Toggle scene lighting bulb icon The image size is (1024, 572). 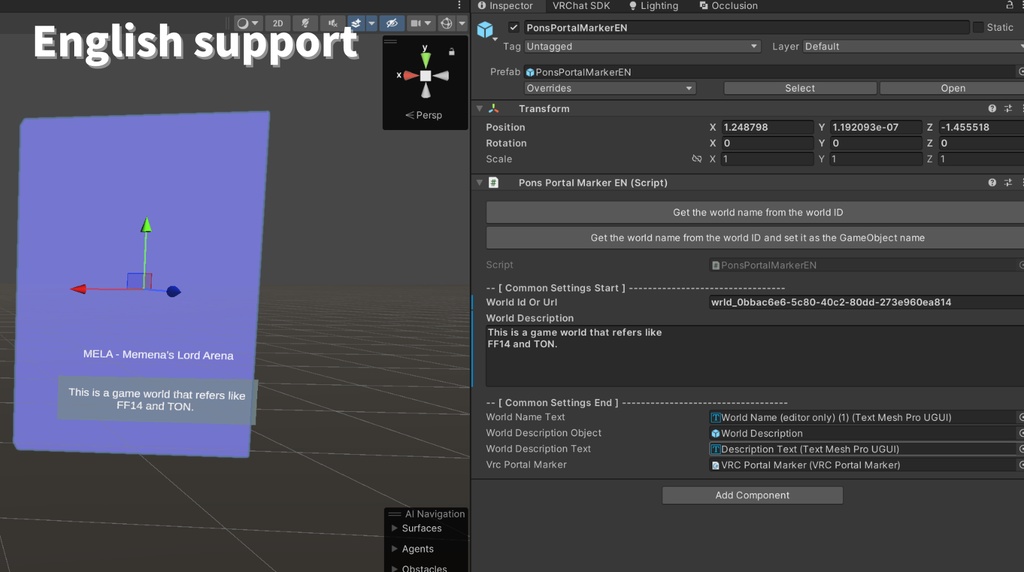[305, 23]
